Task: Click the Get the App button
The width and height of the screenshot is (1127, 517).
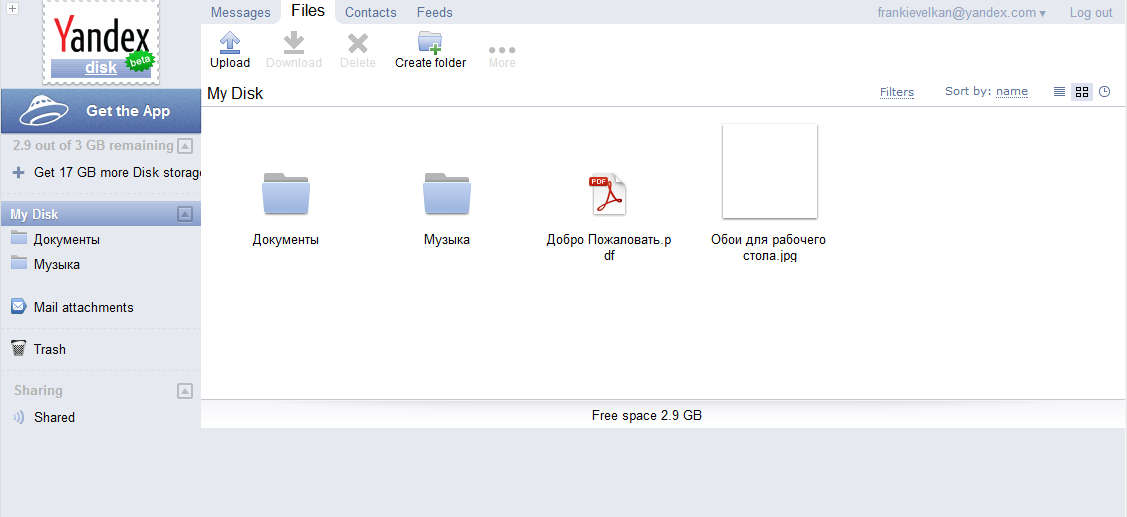Action: (101, 111)
